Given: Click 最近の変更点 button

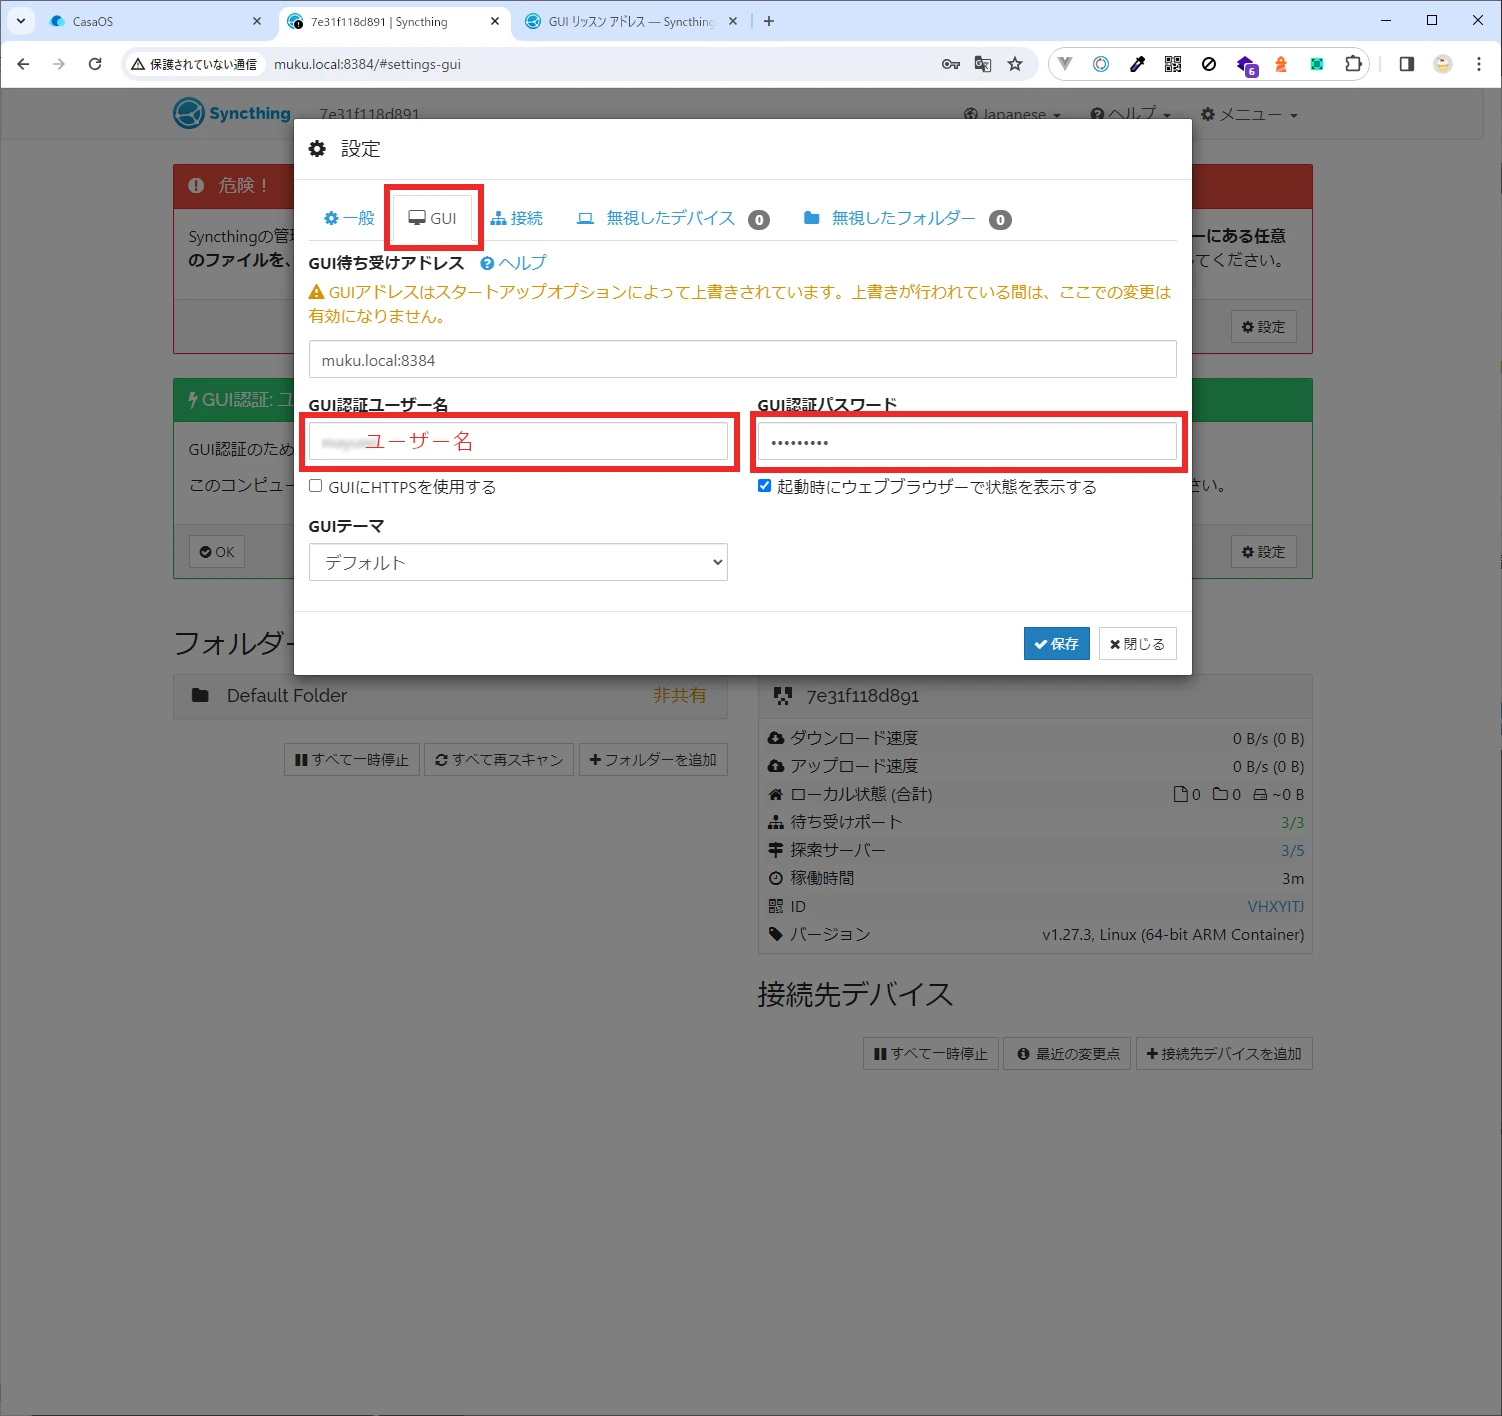Looking at the screenshot, I should coord(1067,1054).
